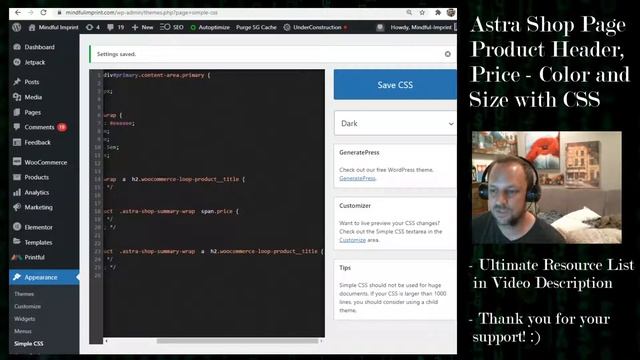This screenshot has width=640, height=360.
Task: Click the Save CSS button
Action: click(395, 85)
